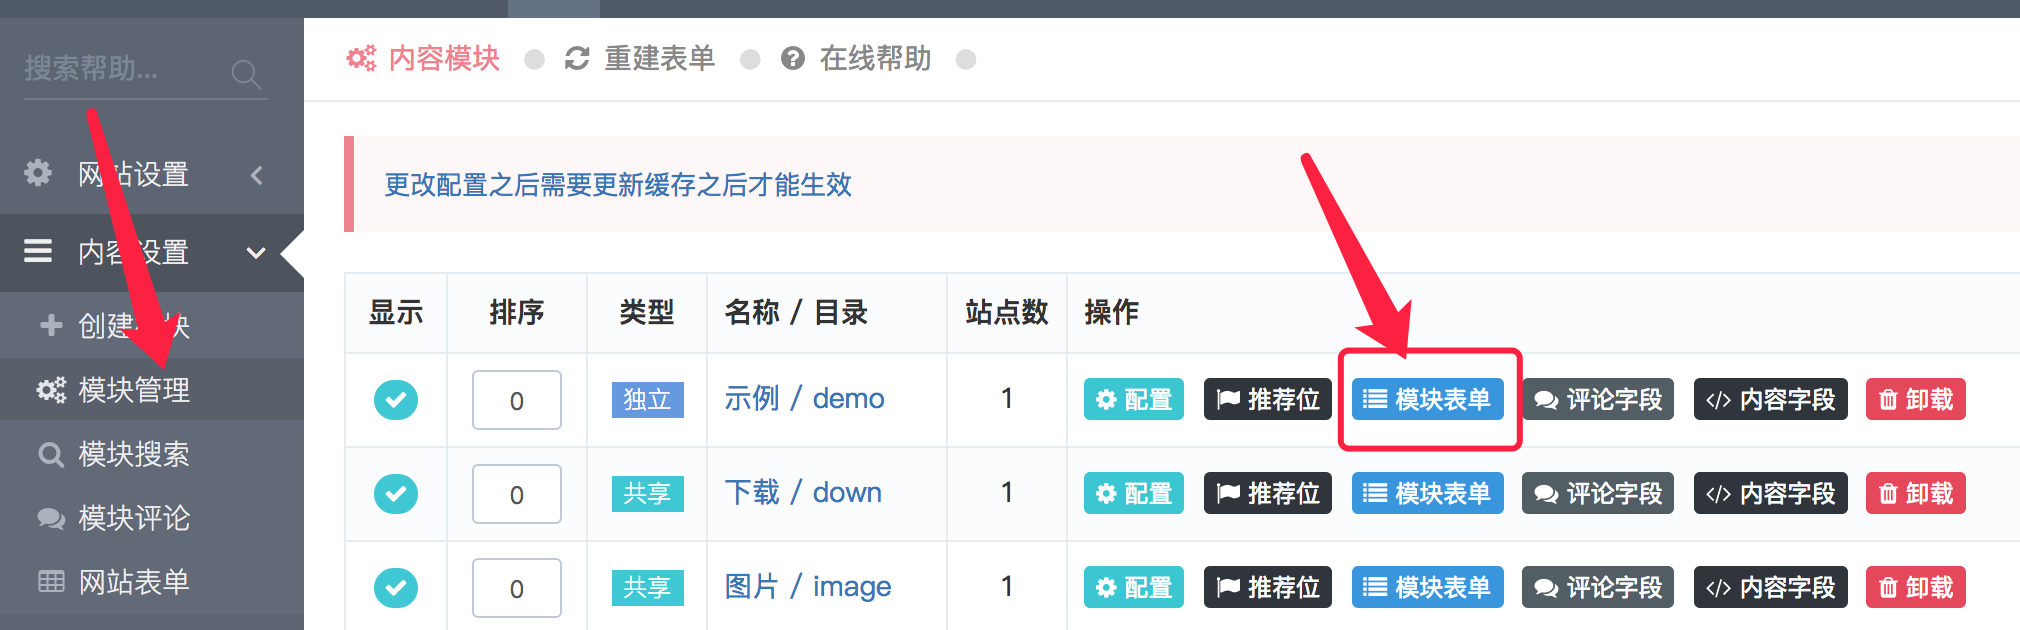
Task: Click the chat bubbles icon beside 模块评论
Action: point(51,518)
